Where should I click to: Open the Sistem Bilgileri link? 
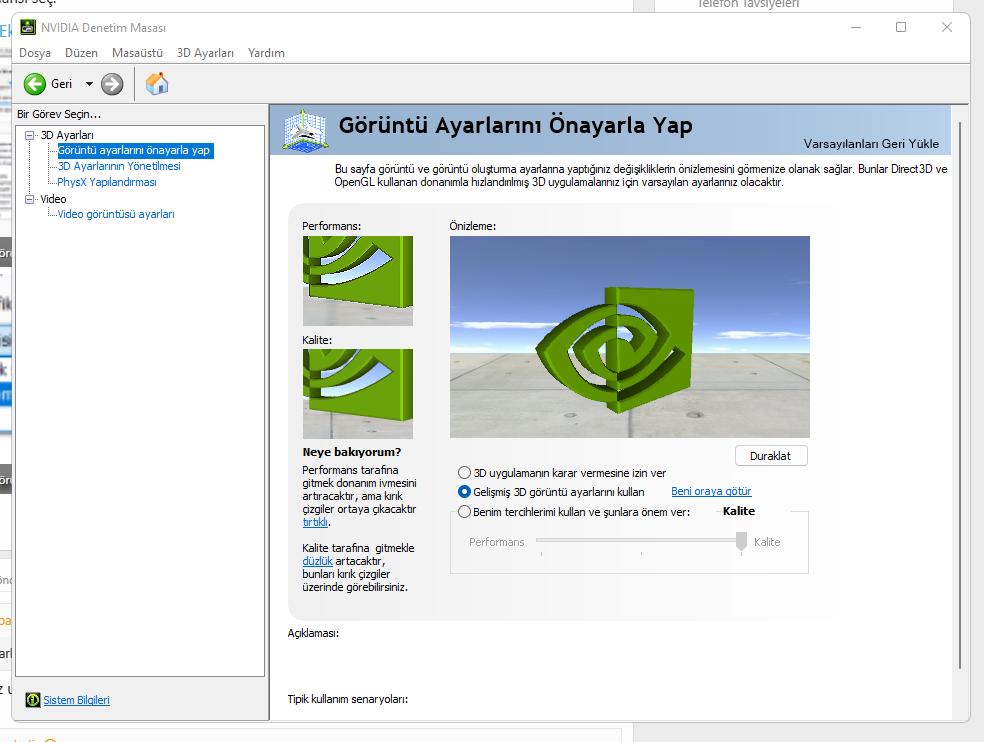tap(77, 700)
